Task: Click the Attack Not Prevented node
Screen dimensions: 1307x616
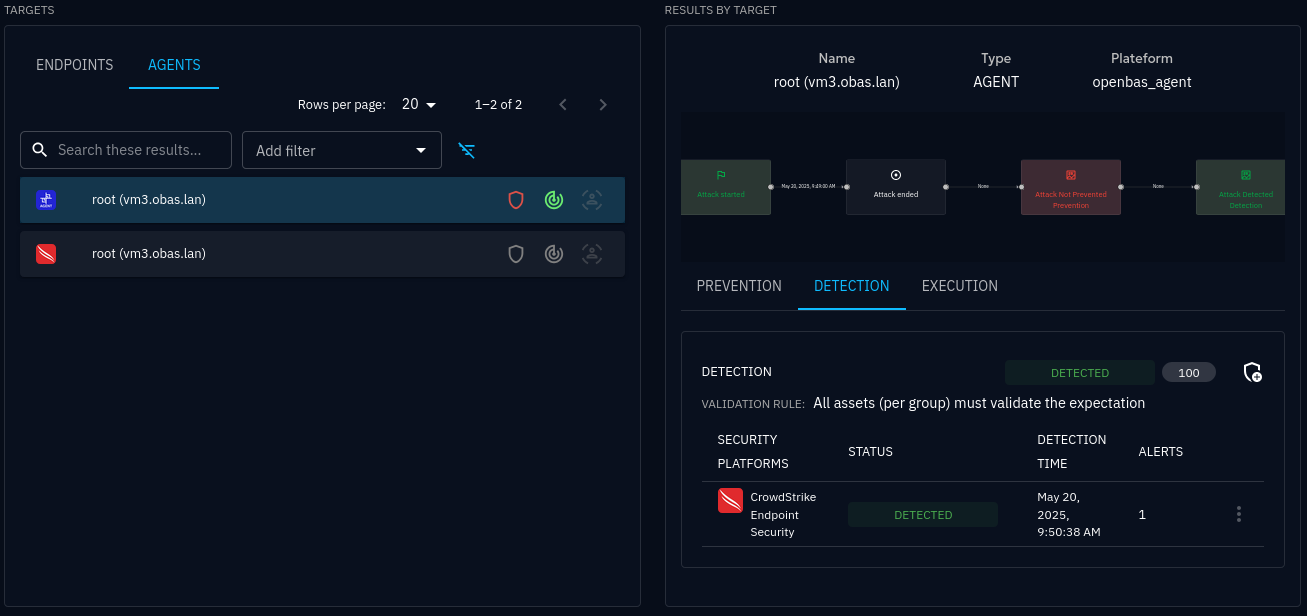Action: pos(1070,187)
